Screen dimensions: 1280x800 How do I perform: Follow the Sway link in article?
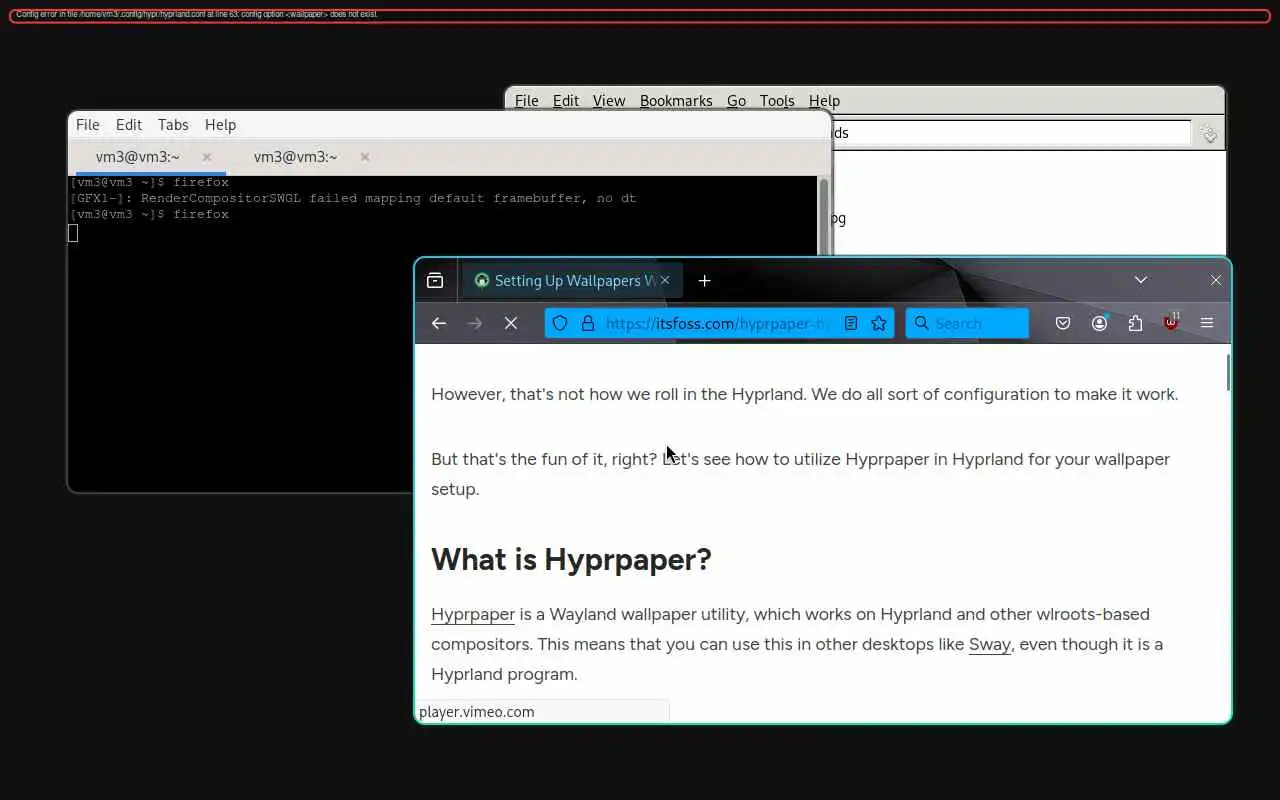pyautogui.click(x=990, y=644)
